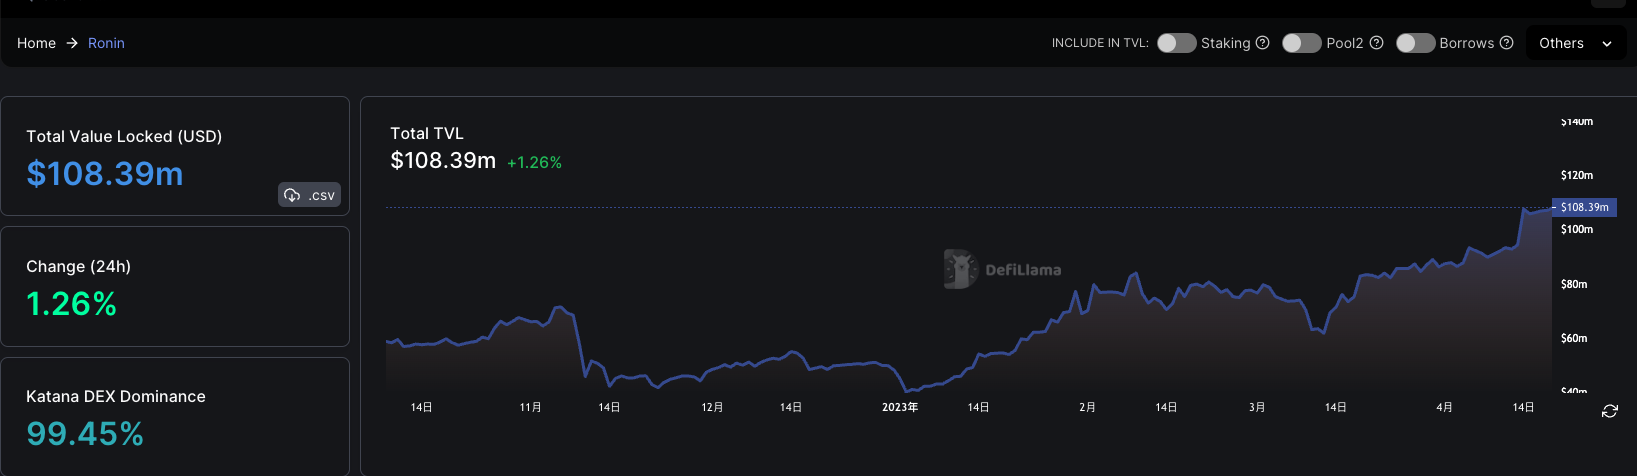
Task: Click the Borrows help question icon
Action: pos(1507,43)
